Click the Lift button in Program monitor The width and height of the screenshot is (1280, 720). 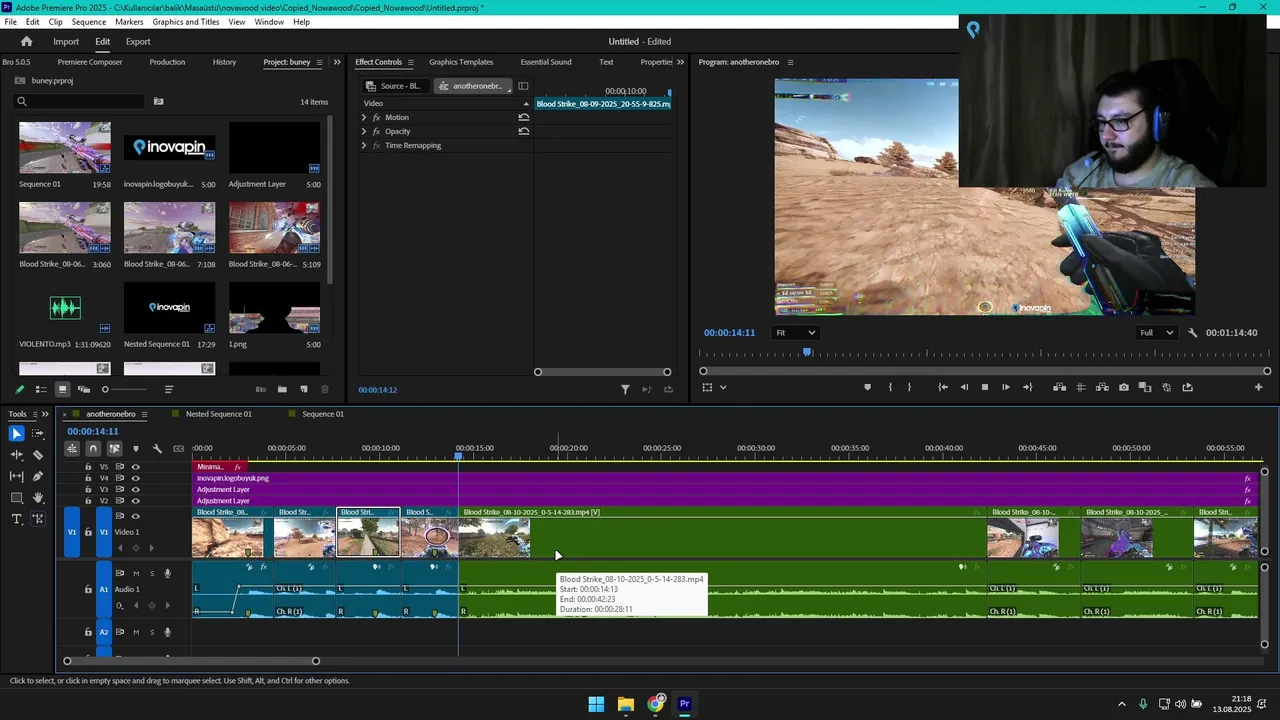pos(1060,387)
